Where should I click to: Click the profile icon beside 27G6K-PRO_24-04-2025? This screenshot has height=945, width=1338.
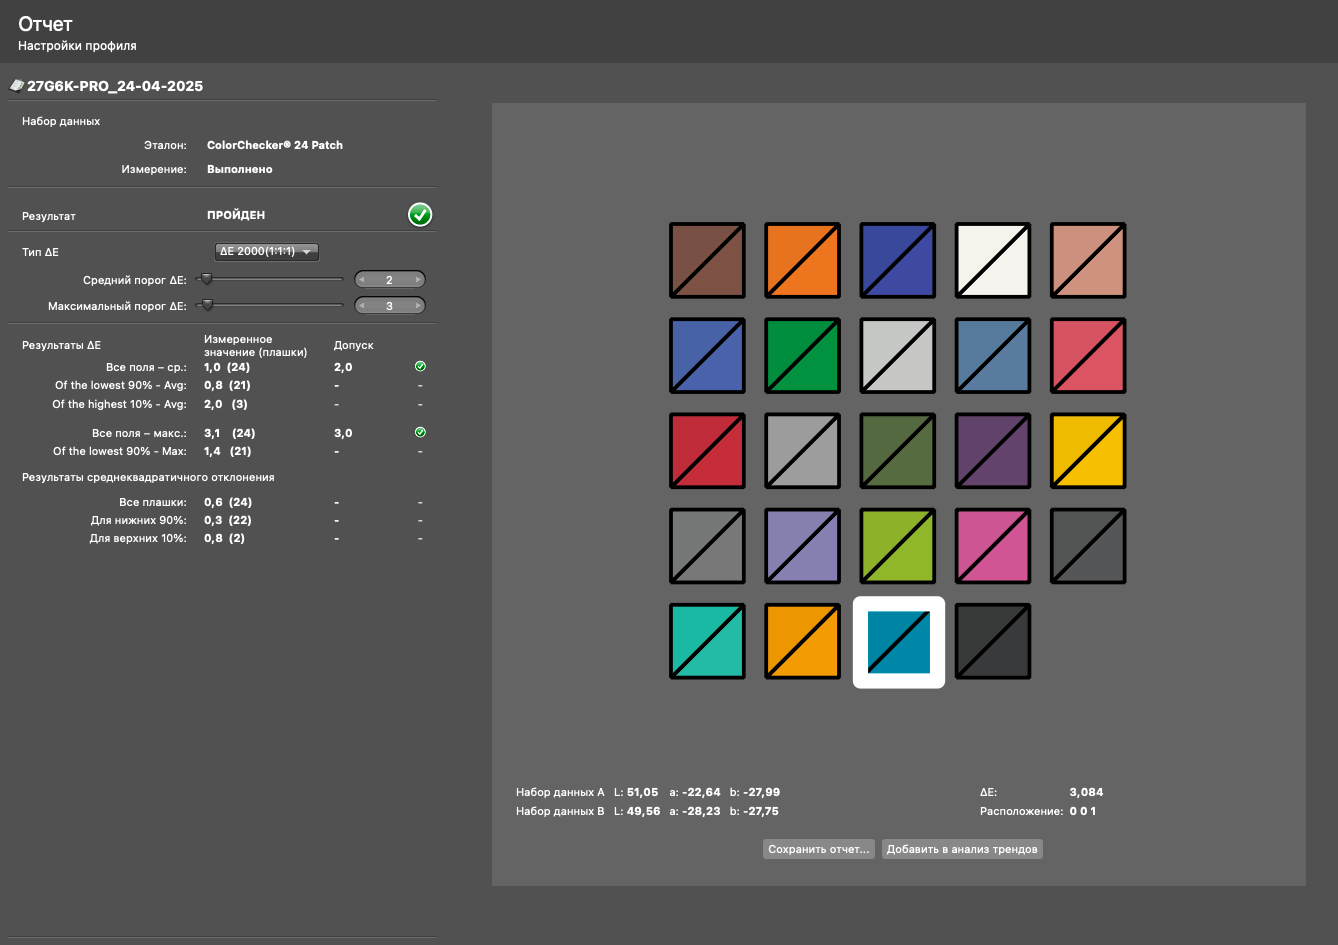click(x=17, y=86)
